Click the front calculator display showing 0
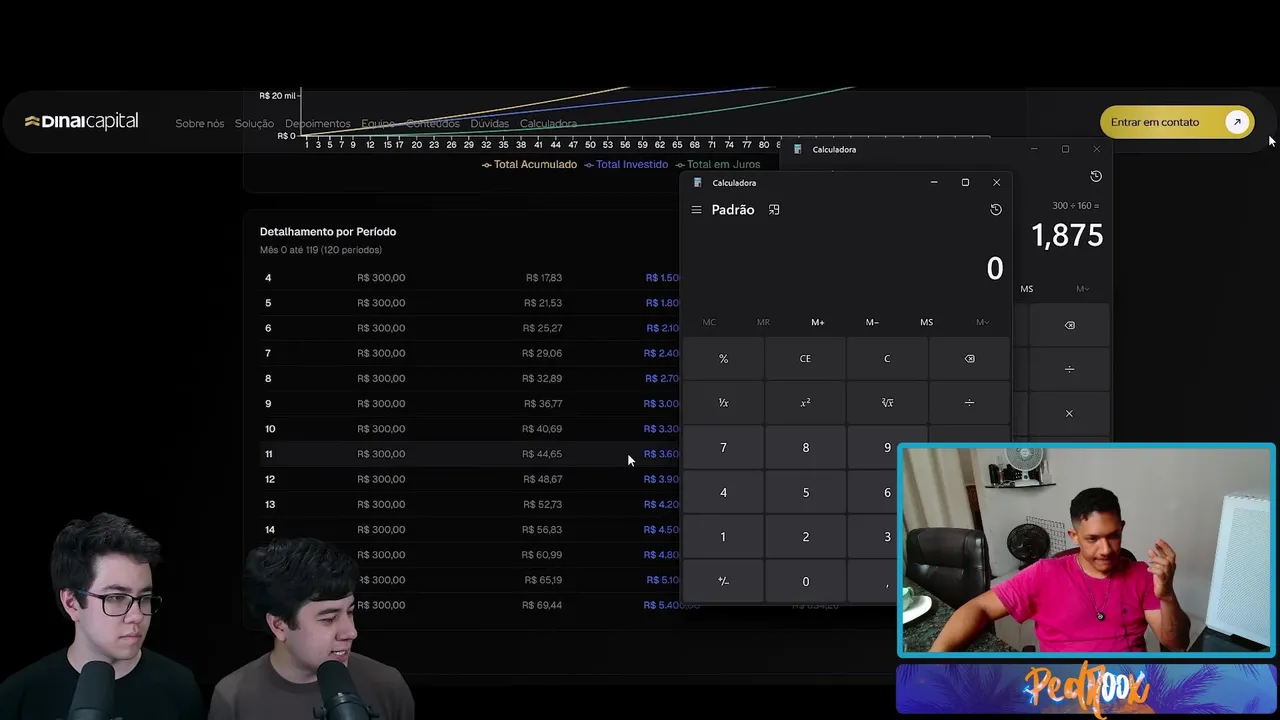The image size is (1280, 720). pyautogui.click(x=994, y=268)
